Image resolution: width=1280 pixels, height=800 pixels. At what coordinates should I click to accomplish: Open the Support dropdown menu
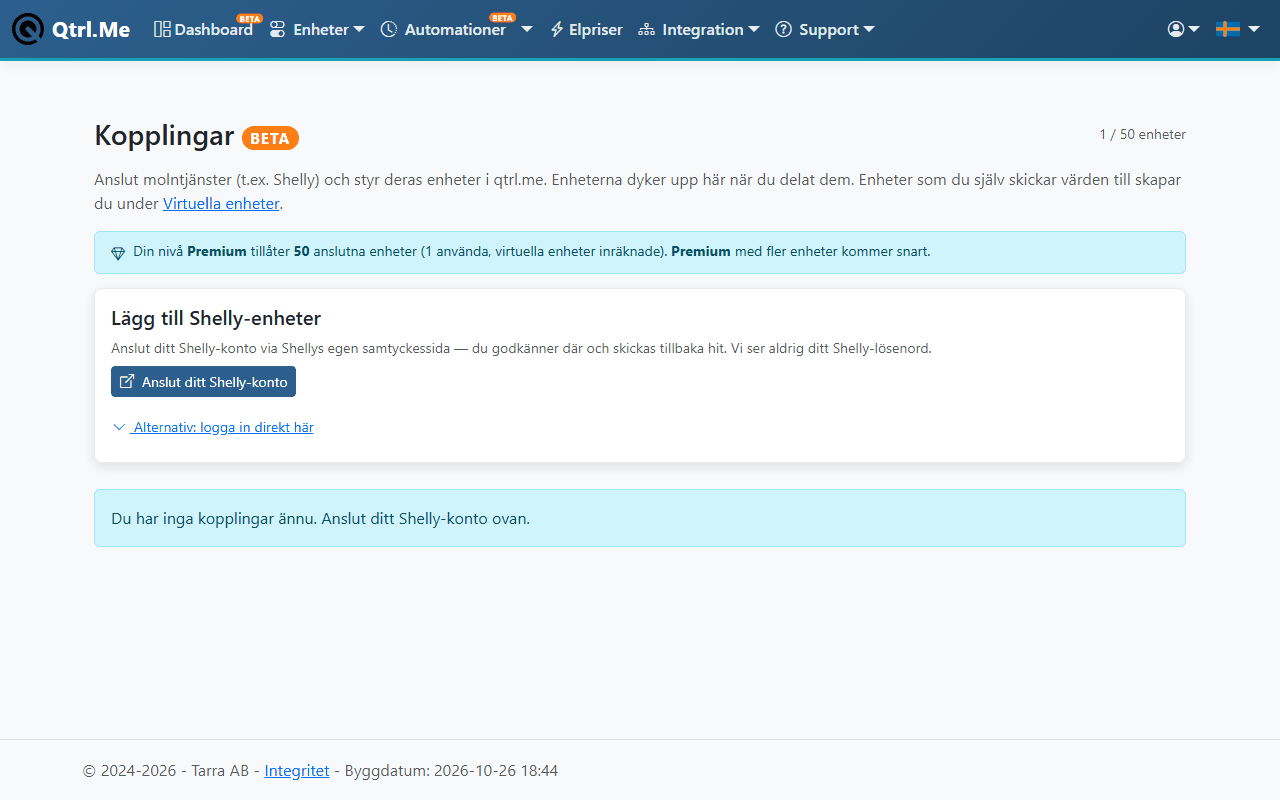coord(825,29)
